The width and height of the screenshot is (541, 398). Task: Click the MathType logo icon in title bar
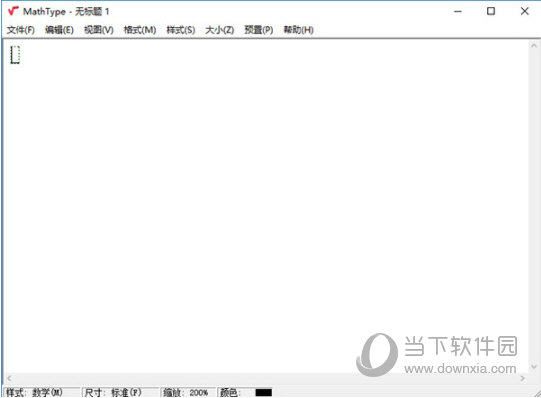[13, 11]
